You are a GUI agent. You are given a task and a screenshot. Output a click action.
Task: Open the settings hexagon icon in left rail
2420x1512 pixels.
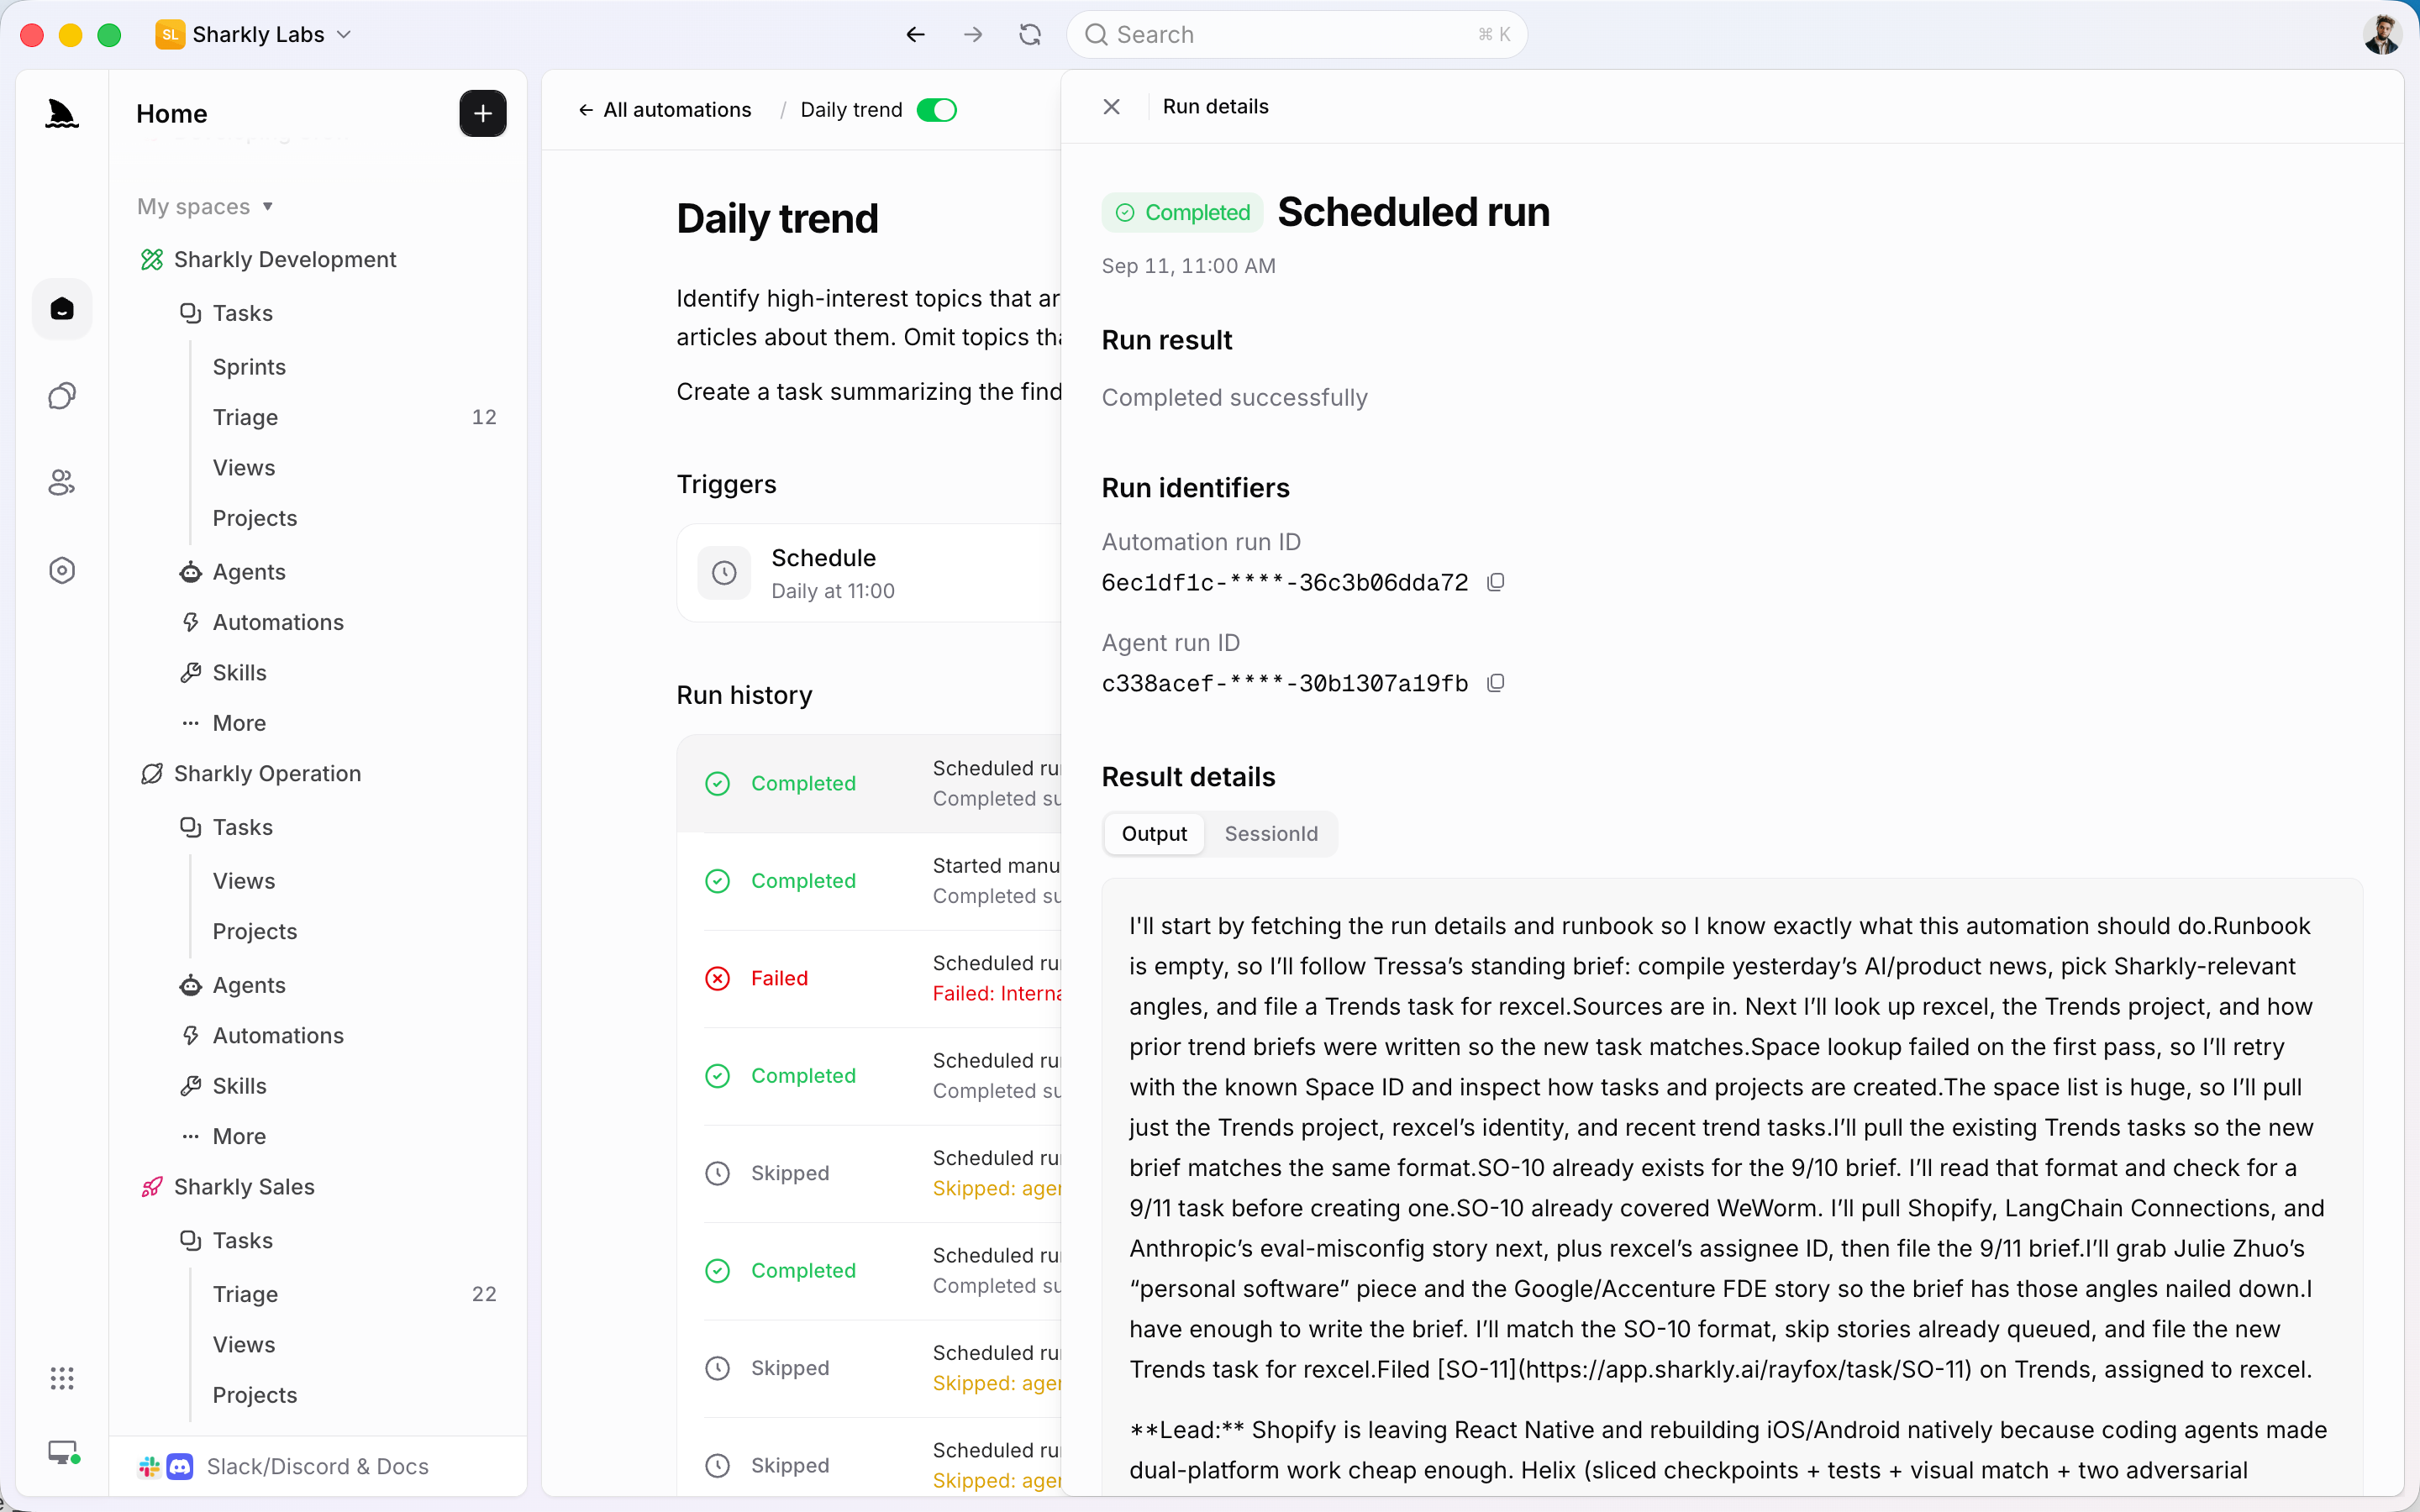tap(62, 570)
